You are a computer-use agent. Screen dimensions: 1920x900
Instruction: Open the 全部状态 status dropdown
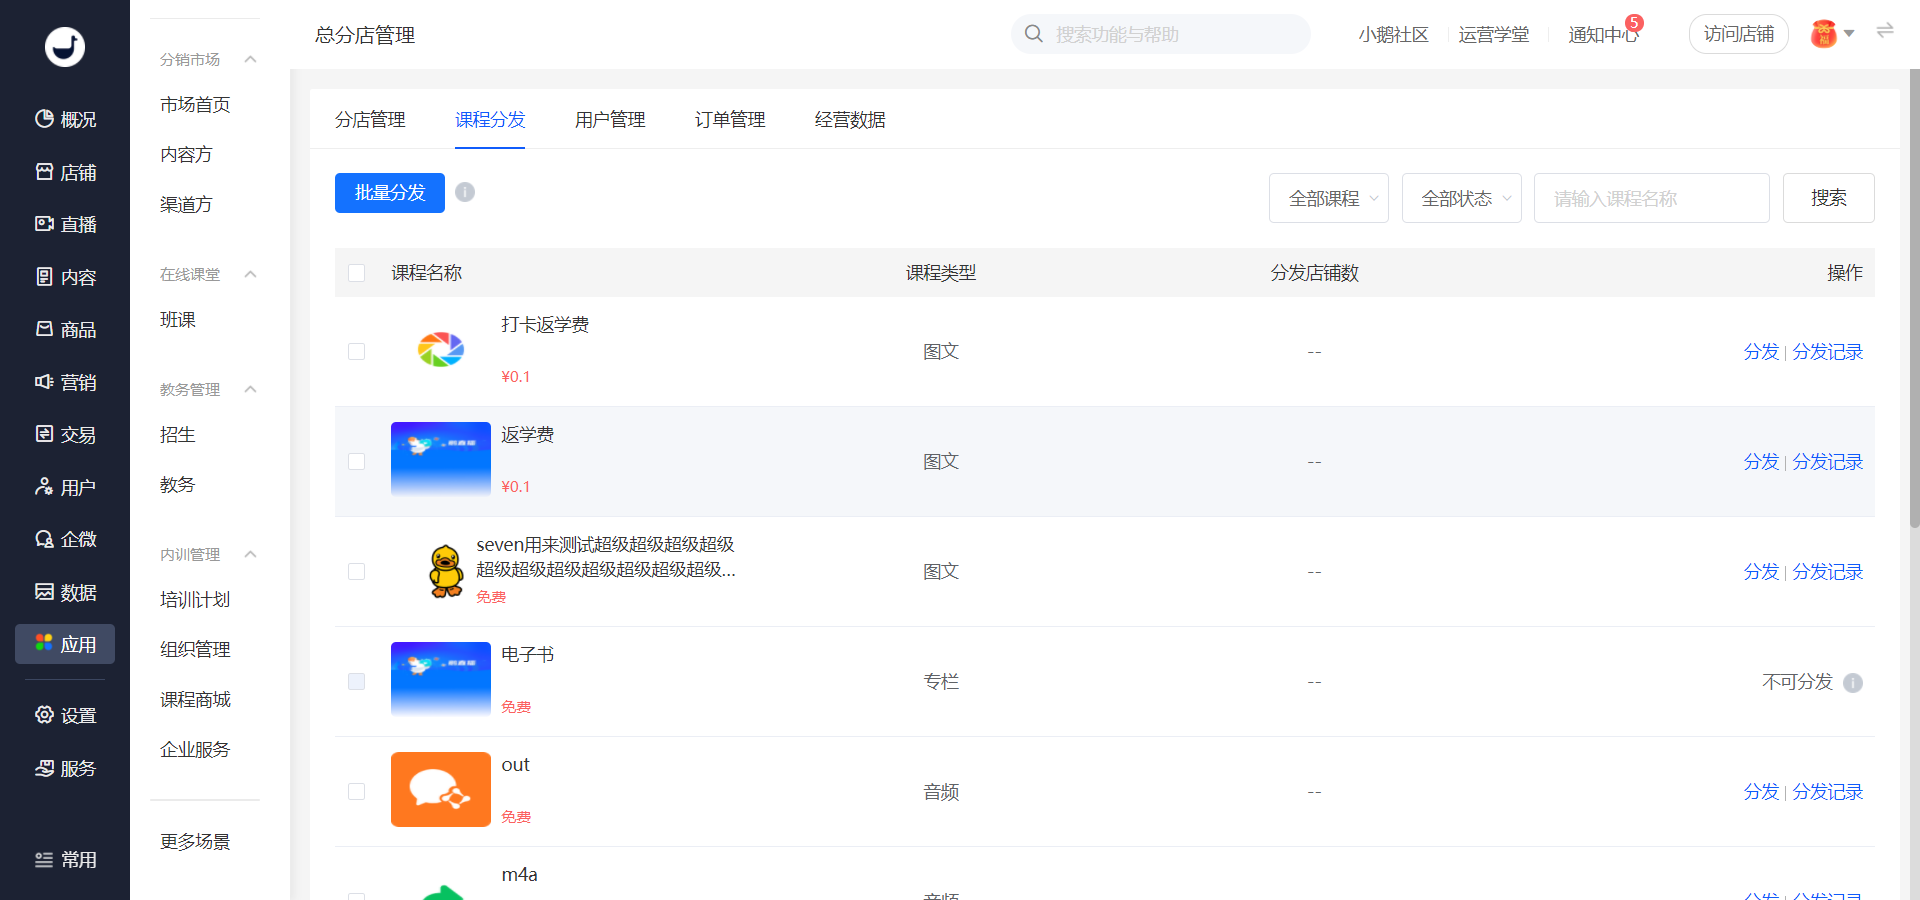pyautogui.click(x=1462, y=198)
